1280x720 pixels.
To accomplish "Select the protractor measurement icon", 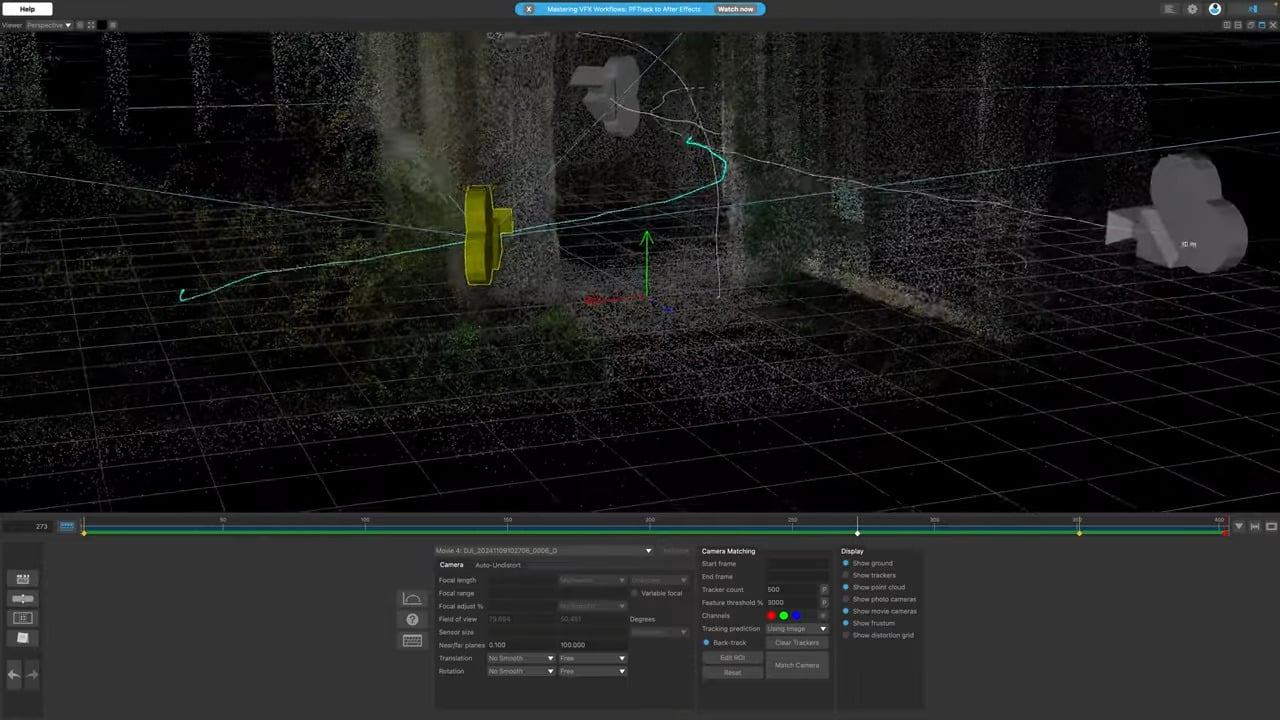I will point(412,598).
